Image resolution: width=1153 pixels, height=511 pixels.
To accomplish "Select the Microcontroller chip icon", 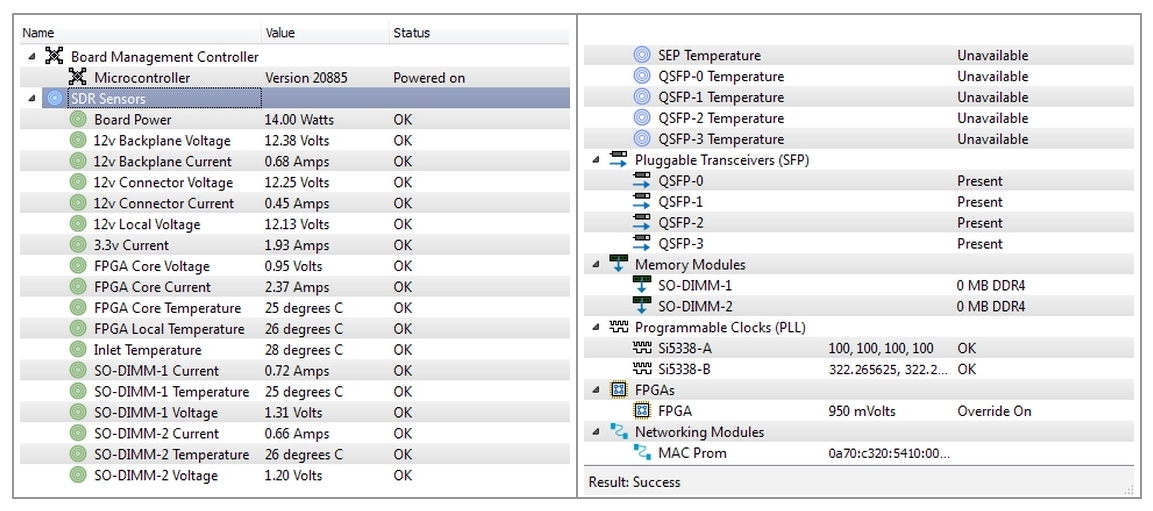I will [77, 77].
